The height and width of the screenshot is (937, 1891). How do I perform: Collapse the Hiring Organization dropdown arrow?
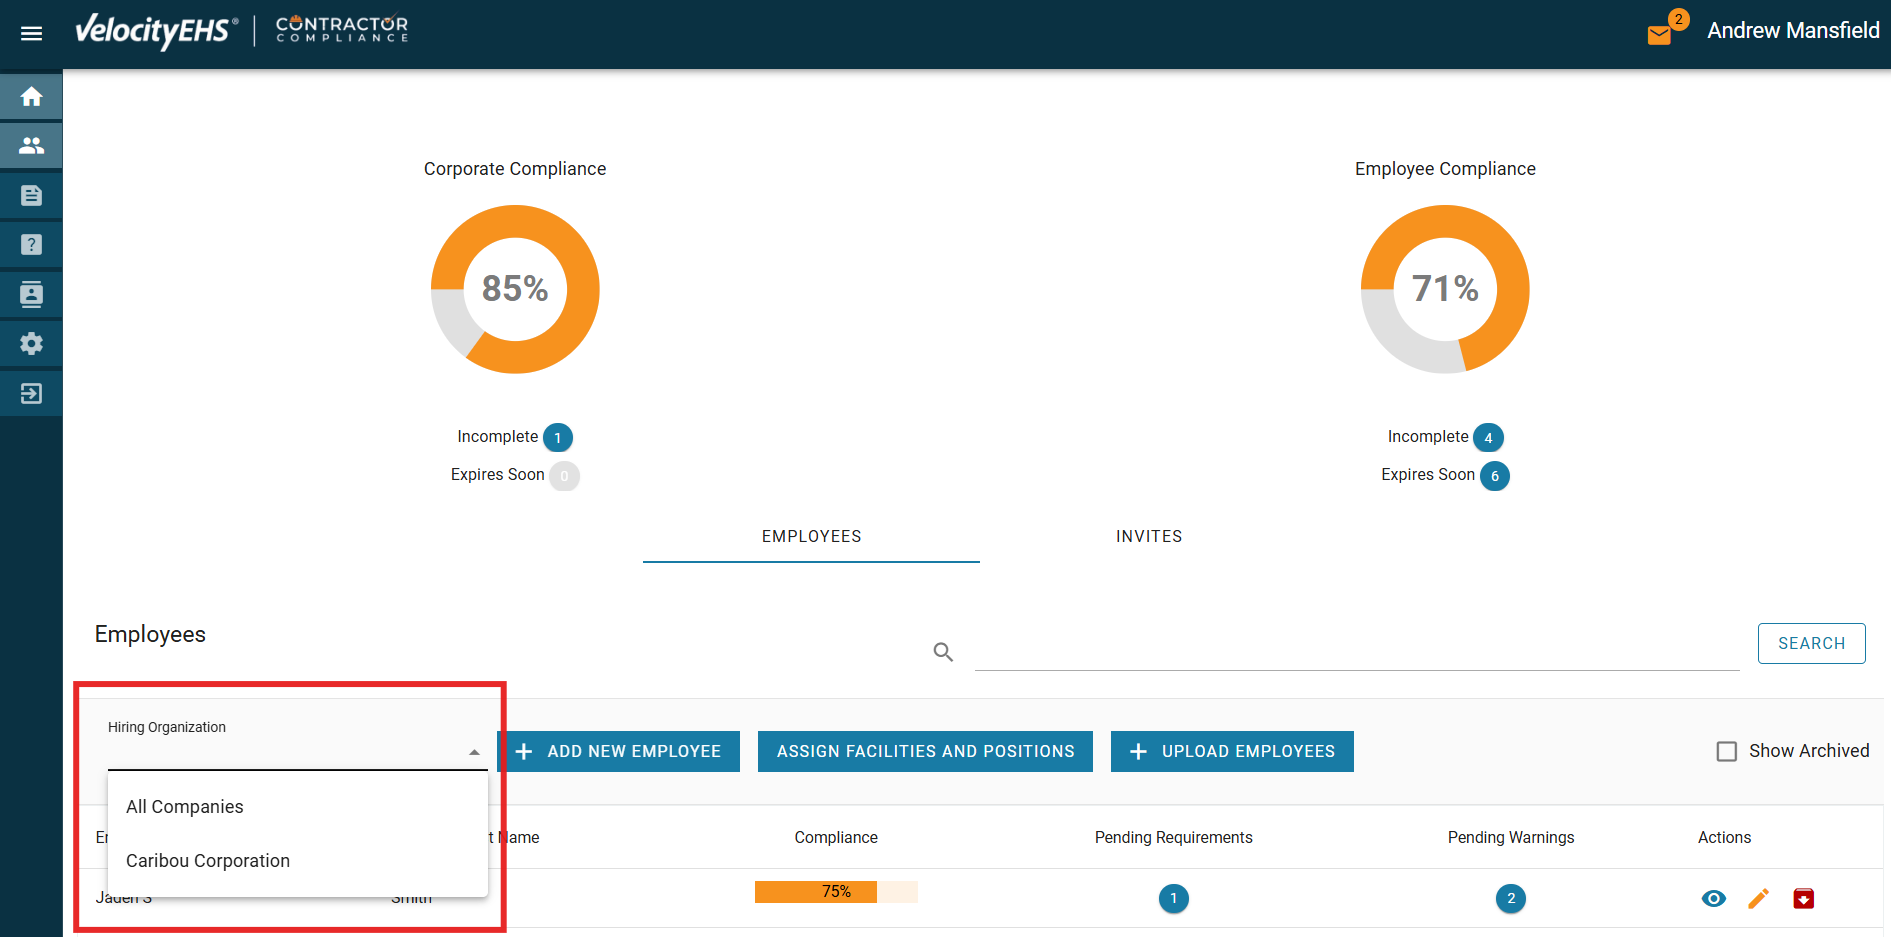[474, 752]
